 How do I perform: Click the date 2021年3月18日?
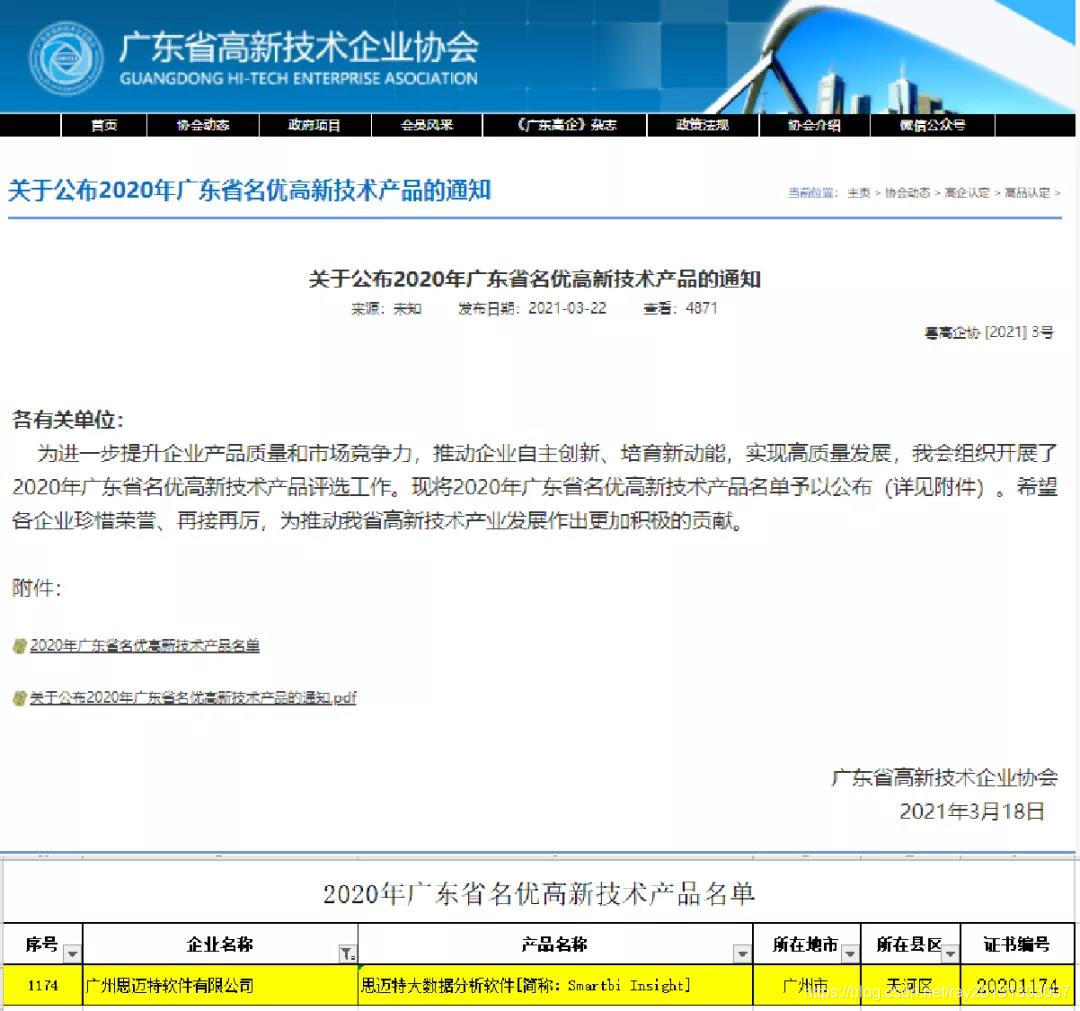click(972, 811)
